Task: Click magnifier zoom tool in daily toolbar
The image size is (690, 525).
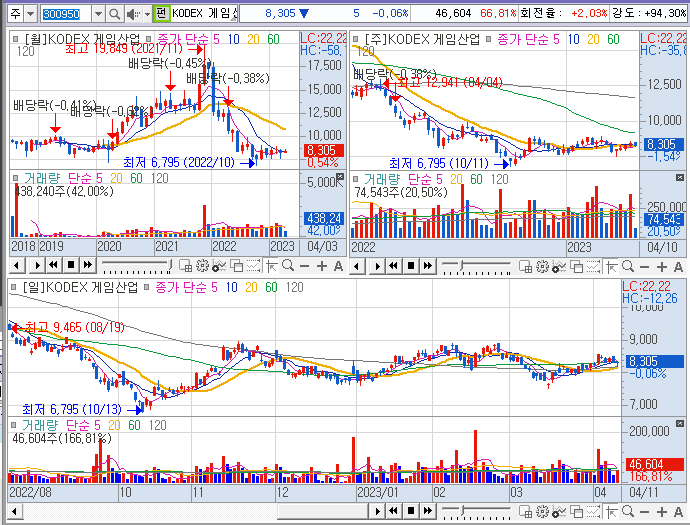Action: (x=628, y=511)
